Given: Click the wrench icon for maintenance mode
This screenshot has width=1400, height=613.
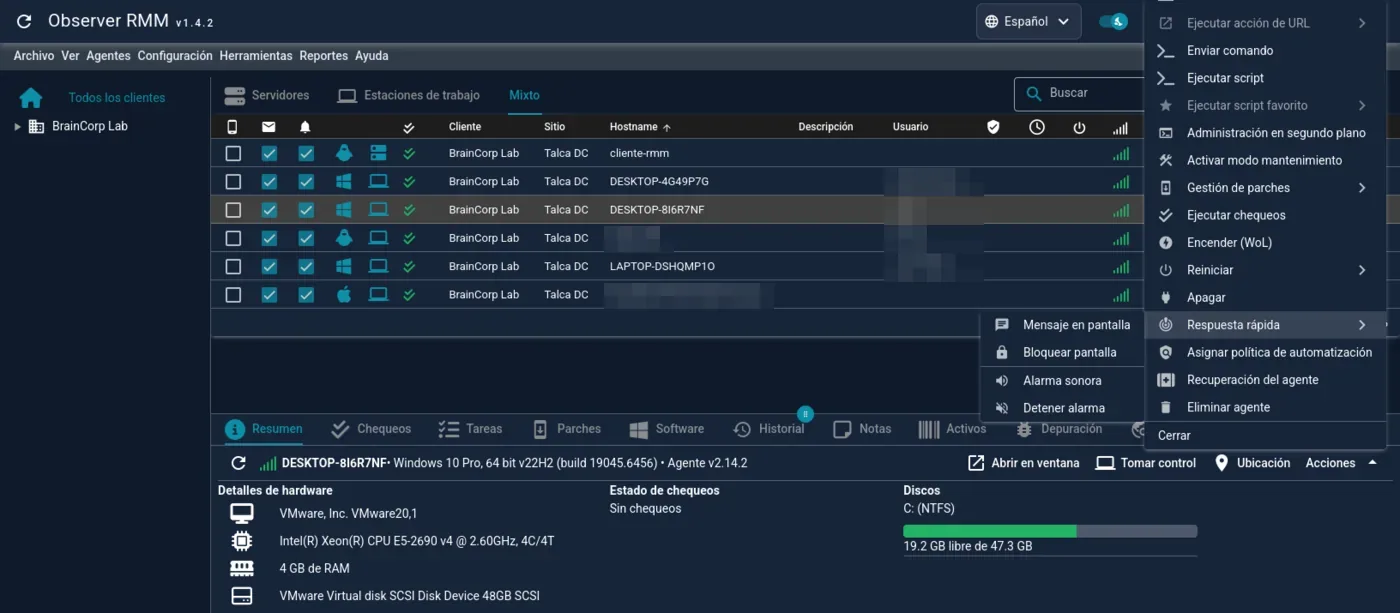Looking at the screenshot, I should click(1165, 160).
